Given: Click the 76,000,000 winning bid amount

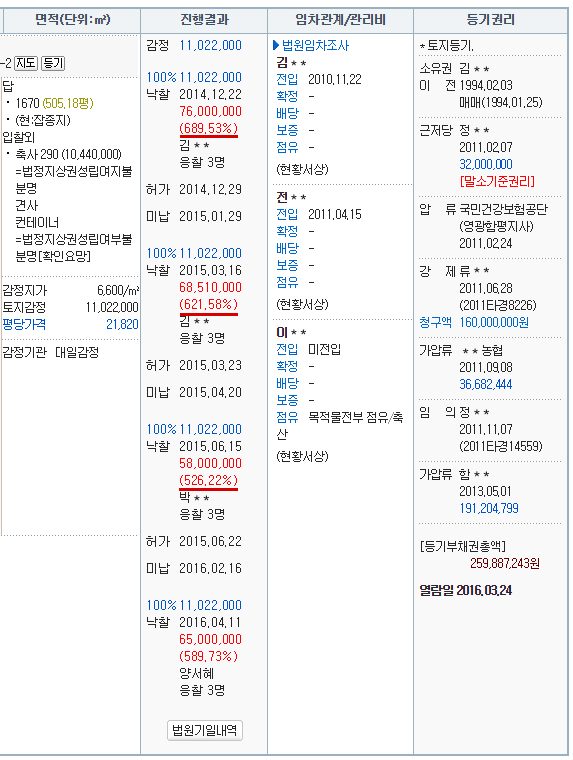Looking at the screenshot, I should 210,111.
